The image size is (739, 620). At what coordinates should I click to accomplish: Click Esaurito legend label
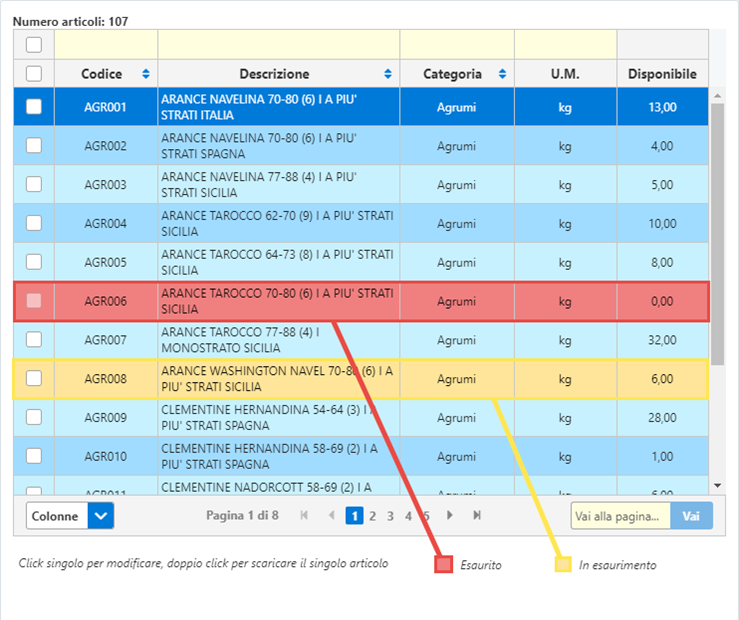click(x=481, y=565)
